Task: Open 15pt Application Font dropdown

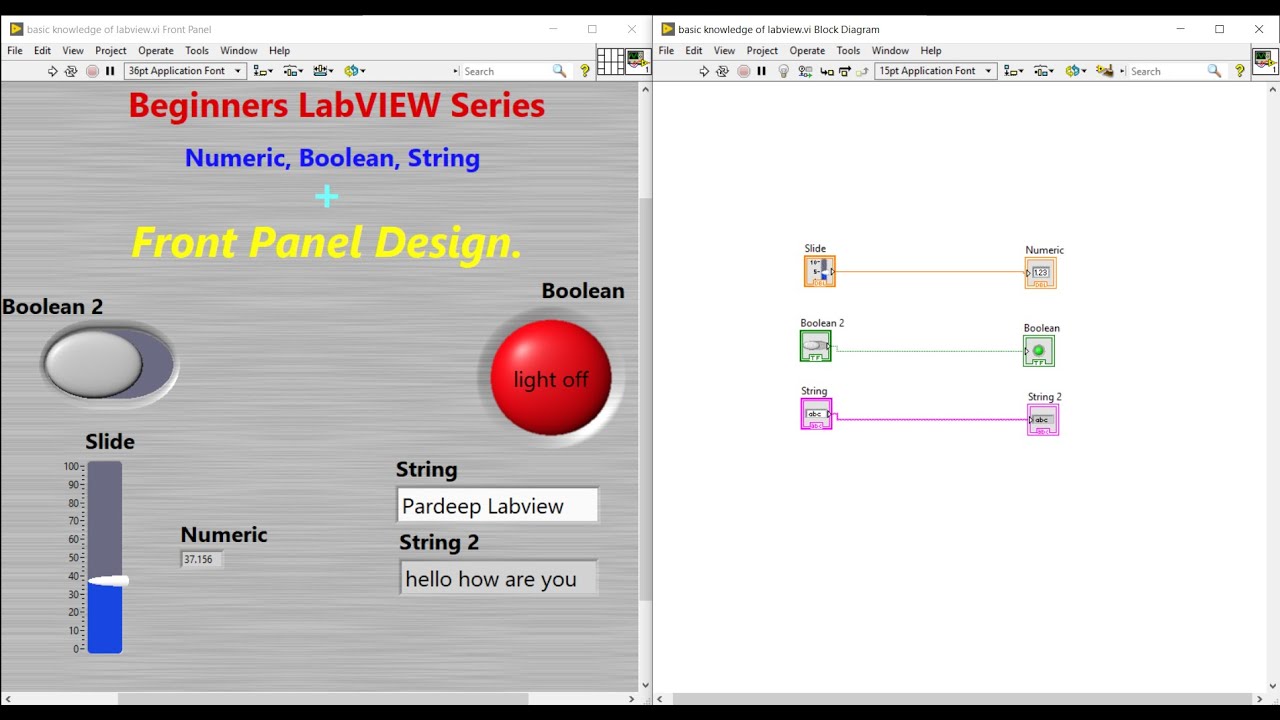Action: 936,71
